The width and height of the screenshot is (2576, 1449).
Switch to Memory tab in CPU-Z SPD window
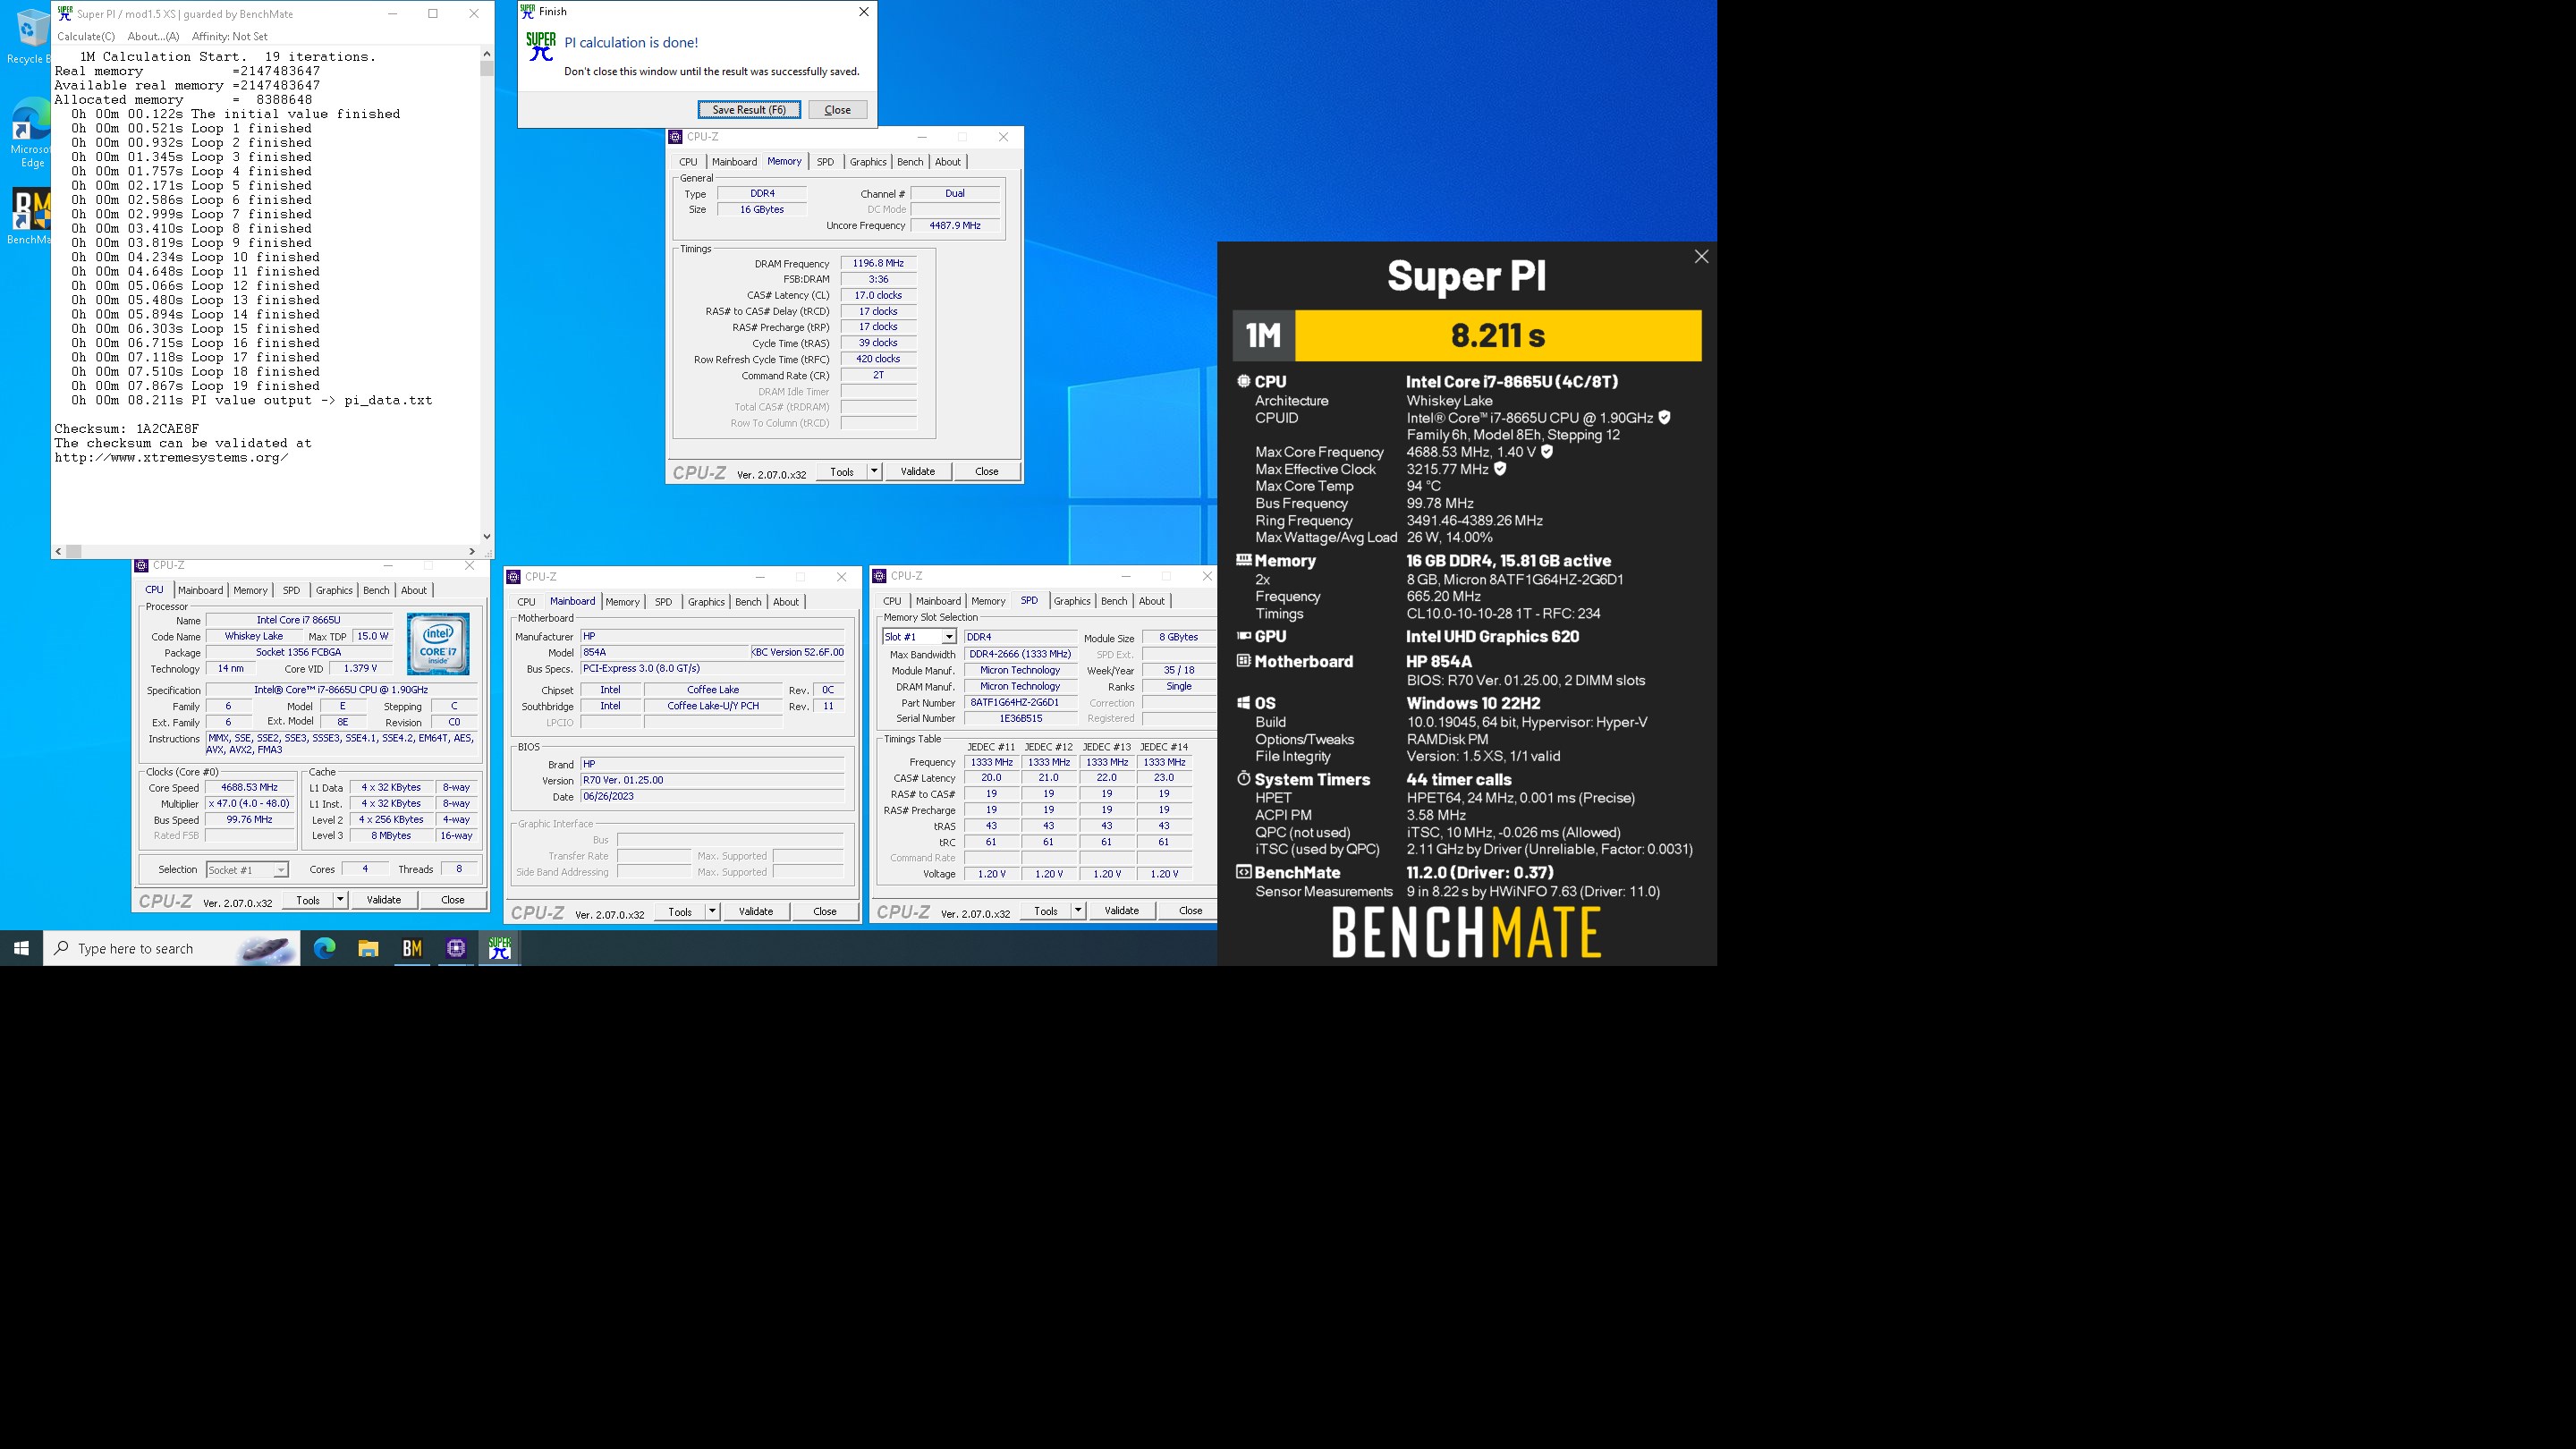click(988, 601)
